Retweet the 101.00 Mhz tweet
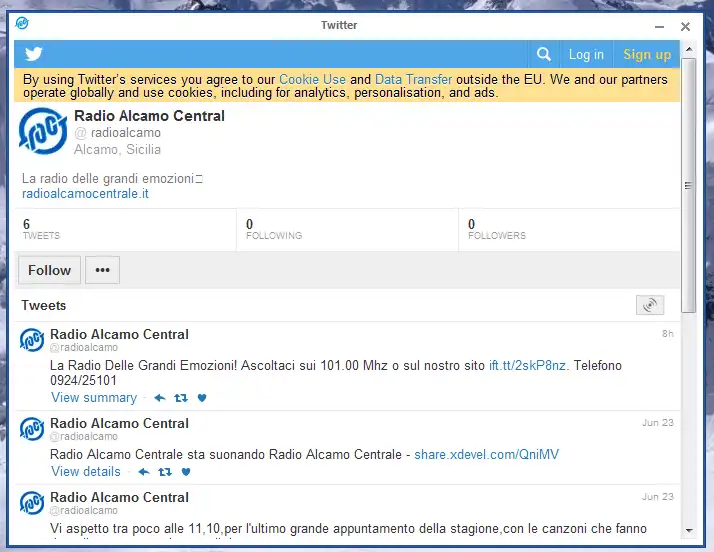 coord(181,398)
